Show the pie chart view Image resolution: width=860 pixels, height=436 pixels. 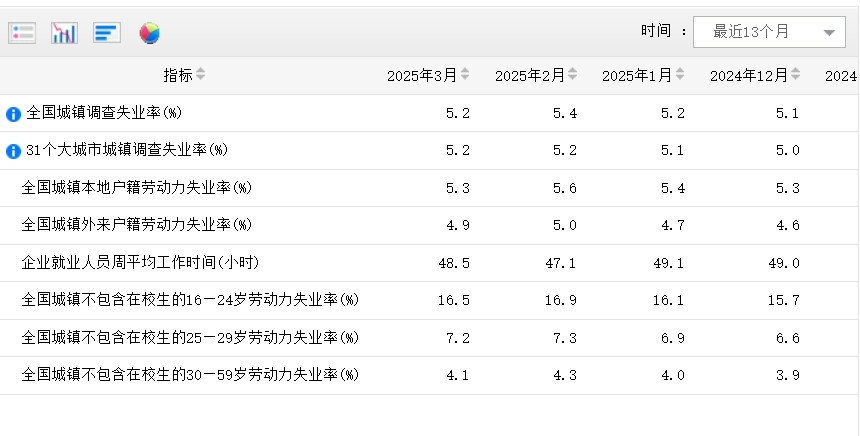(x=149, y=33)
